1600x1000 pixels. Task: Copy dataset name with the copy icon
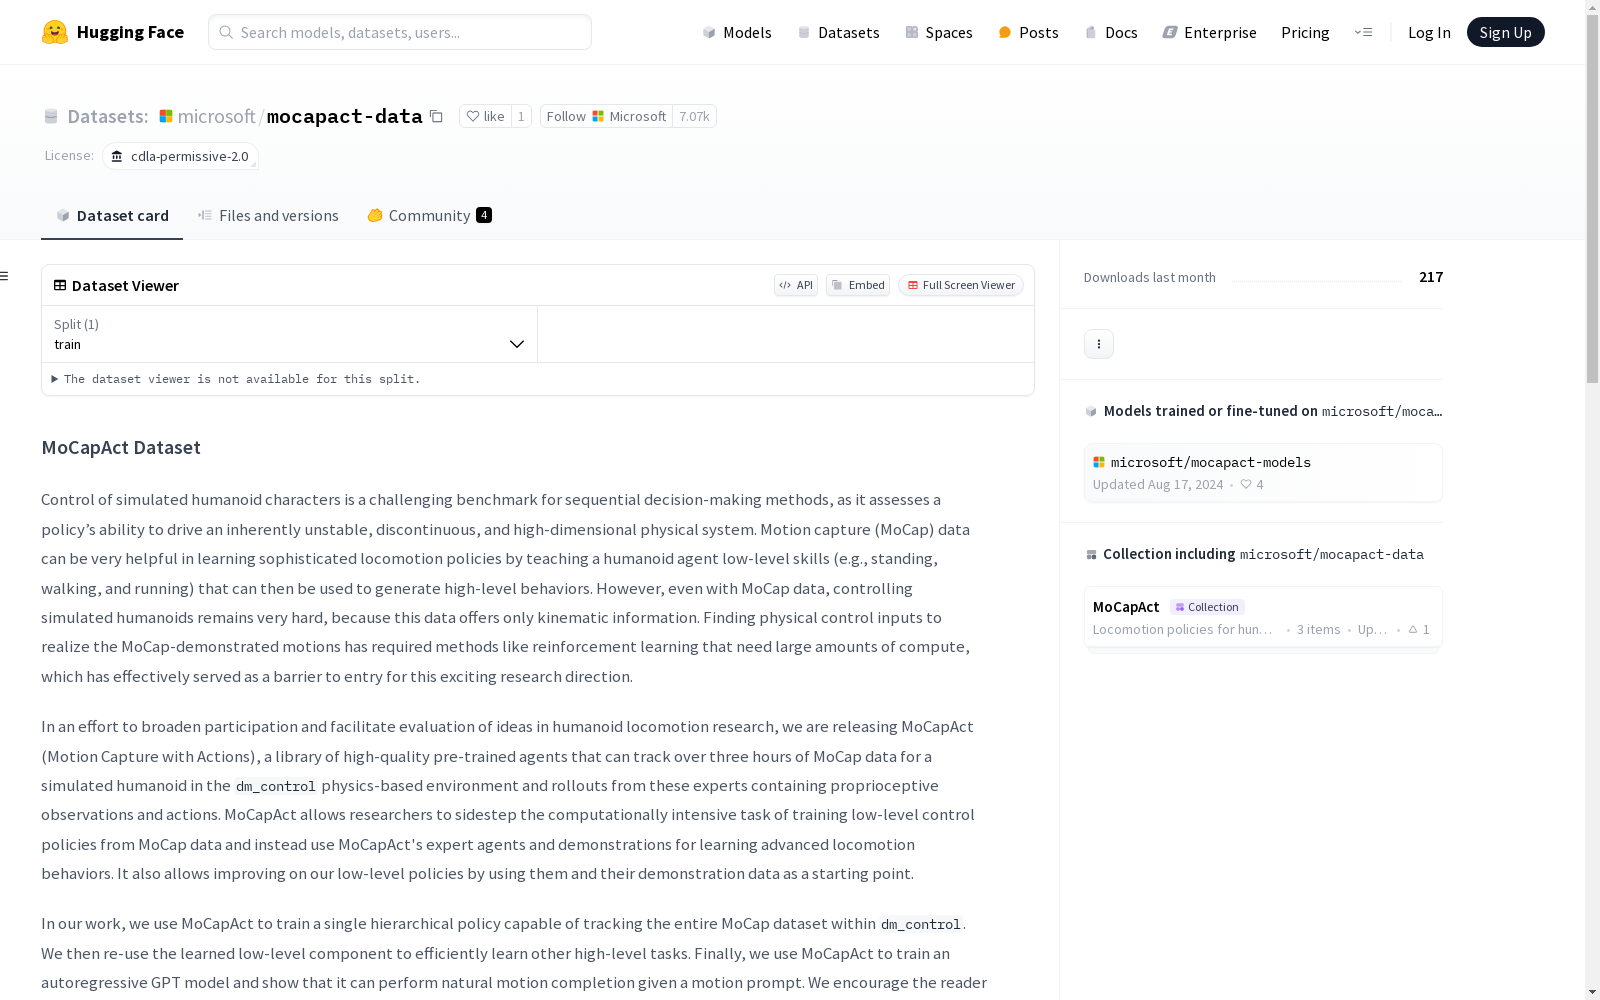436,116
